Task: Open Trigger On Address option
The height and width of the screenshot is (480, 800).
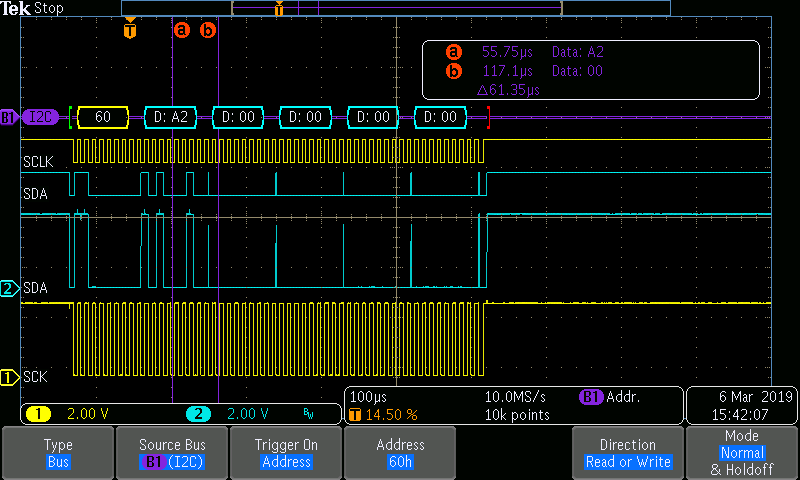Action: pos(286,453)
